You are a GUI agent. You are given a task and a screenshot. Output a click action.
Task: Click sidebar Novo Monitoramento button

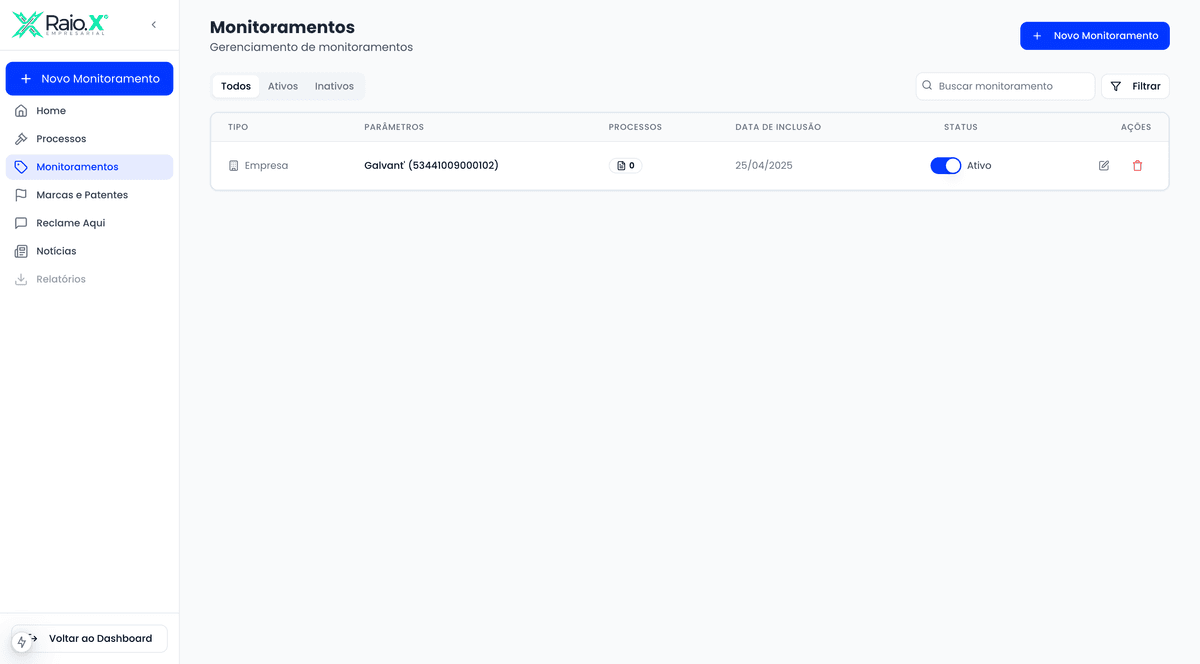89,79
